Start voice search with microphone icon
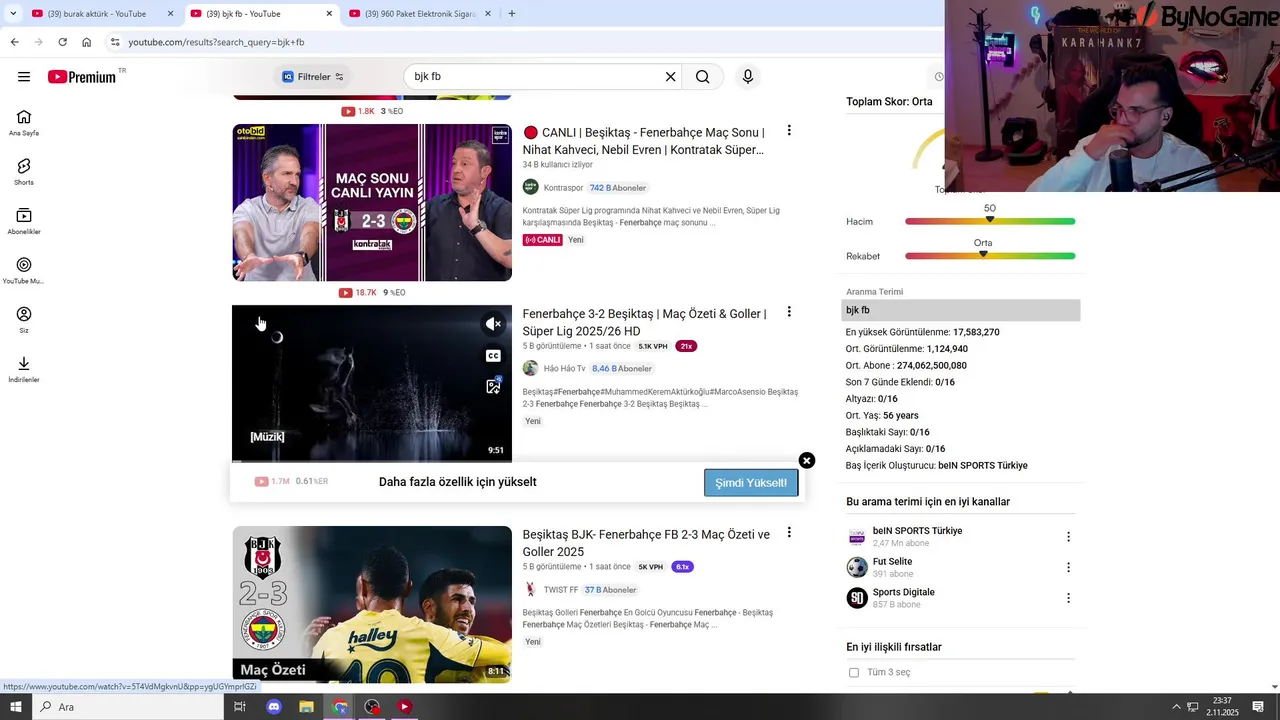Screen dimensions: 1280x720 (747, 77)
